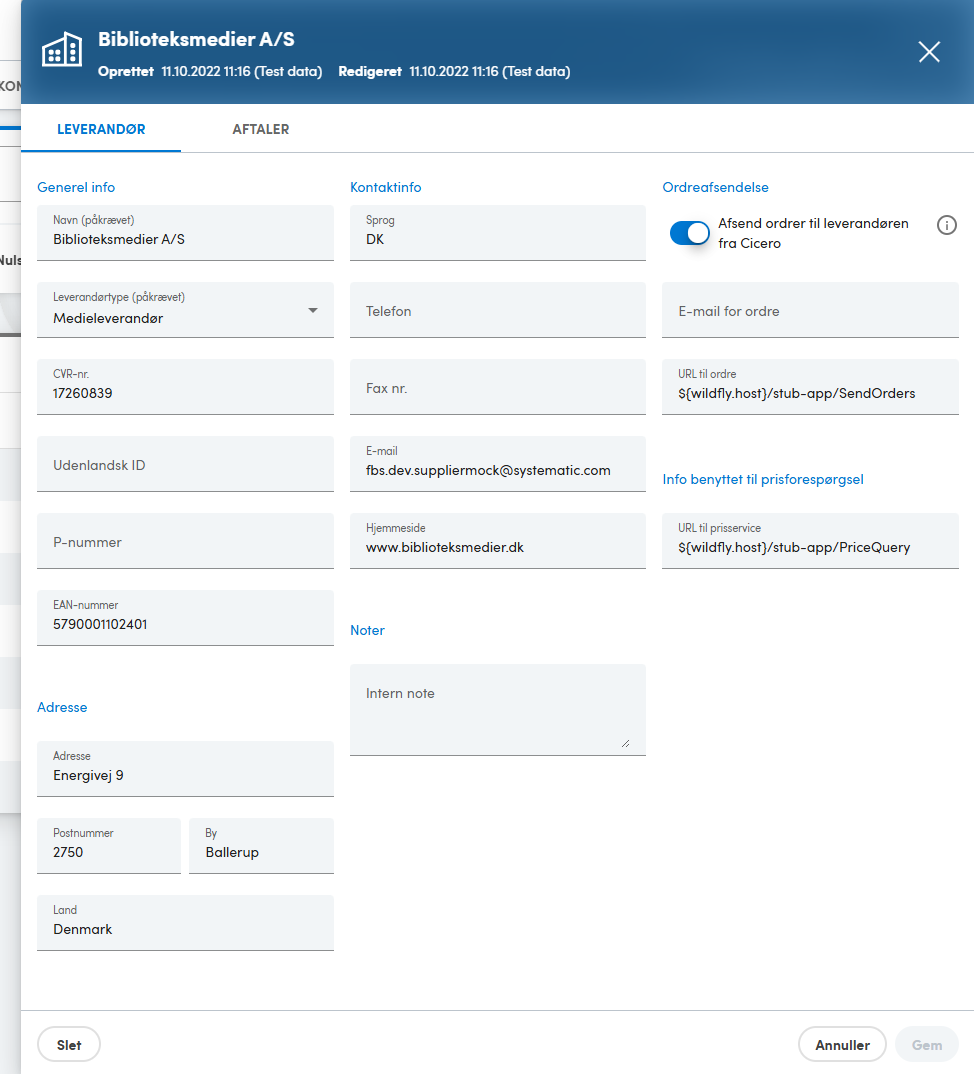Click into the Intern note textarea

click(x=498, y=710)
